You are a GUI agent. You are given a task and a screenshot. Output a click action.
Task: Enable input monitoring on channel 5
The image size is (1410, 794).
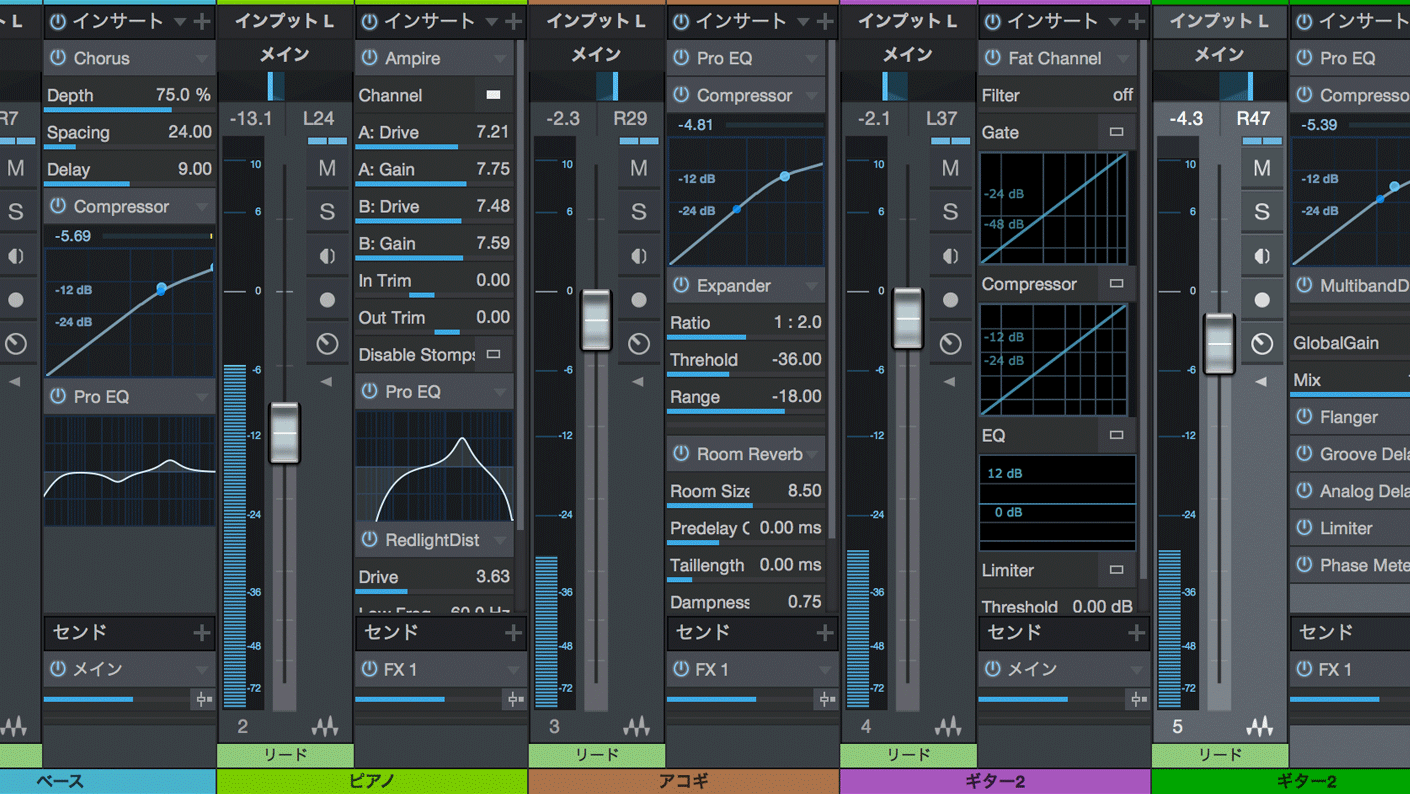[1262, 256]
